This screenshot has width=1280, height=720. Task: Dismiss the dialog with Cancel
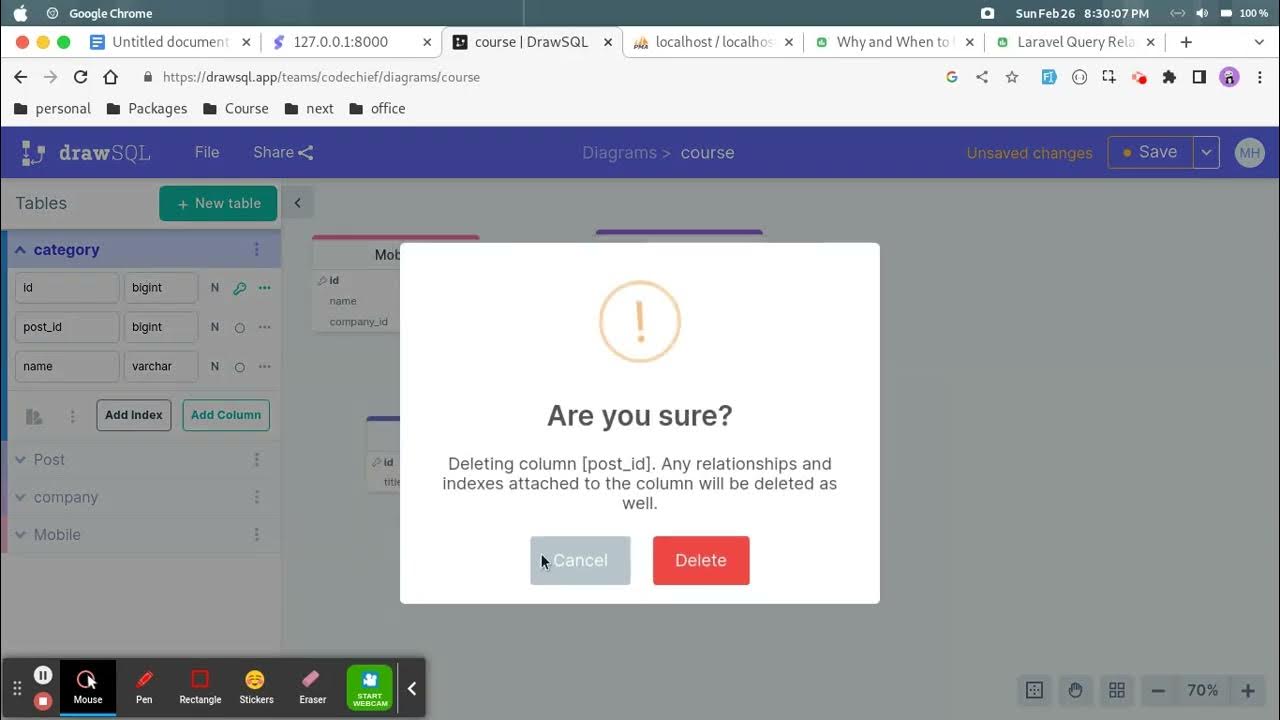(x=580, y=560)
